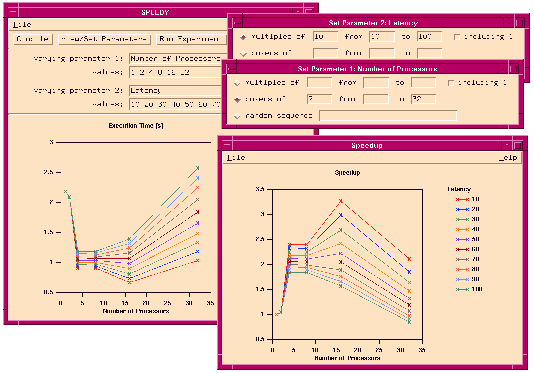Click the varying parameter 2 values field
The height and width of the screenshot is (373, 534).
point(175,104)
